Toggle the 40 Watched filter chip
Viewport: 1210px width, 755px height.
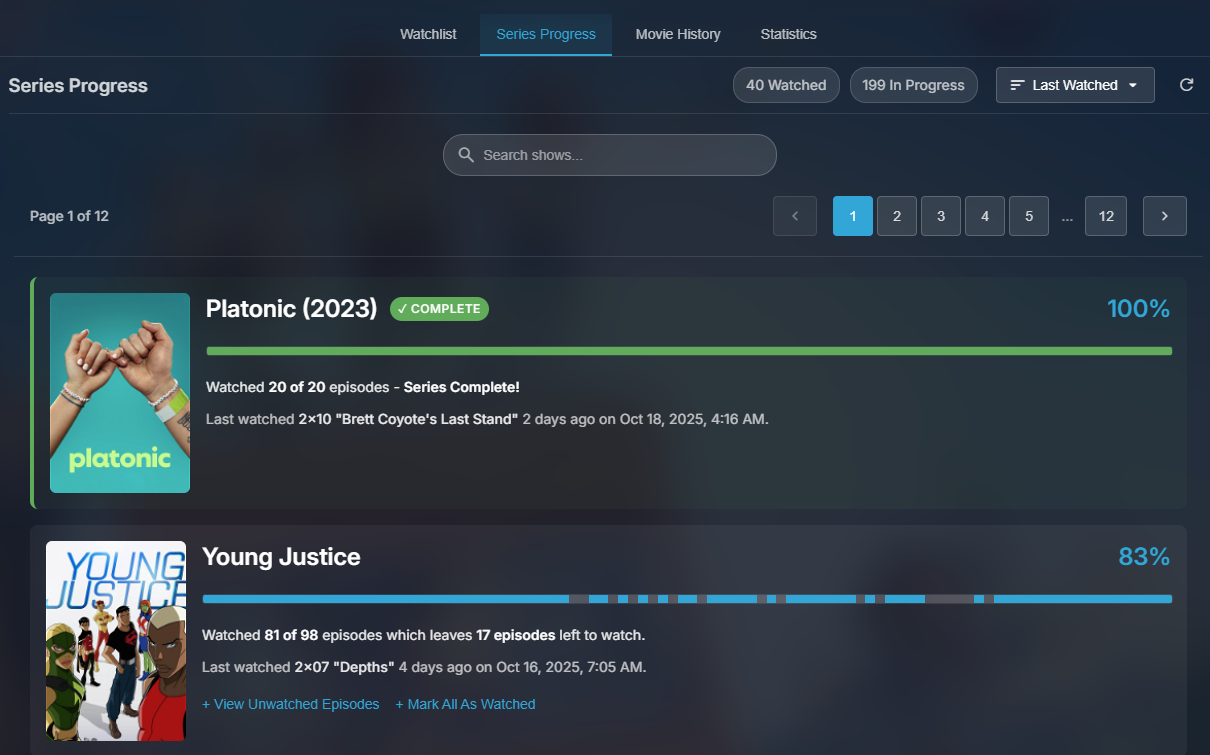point(786,85)
